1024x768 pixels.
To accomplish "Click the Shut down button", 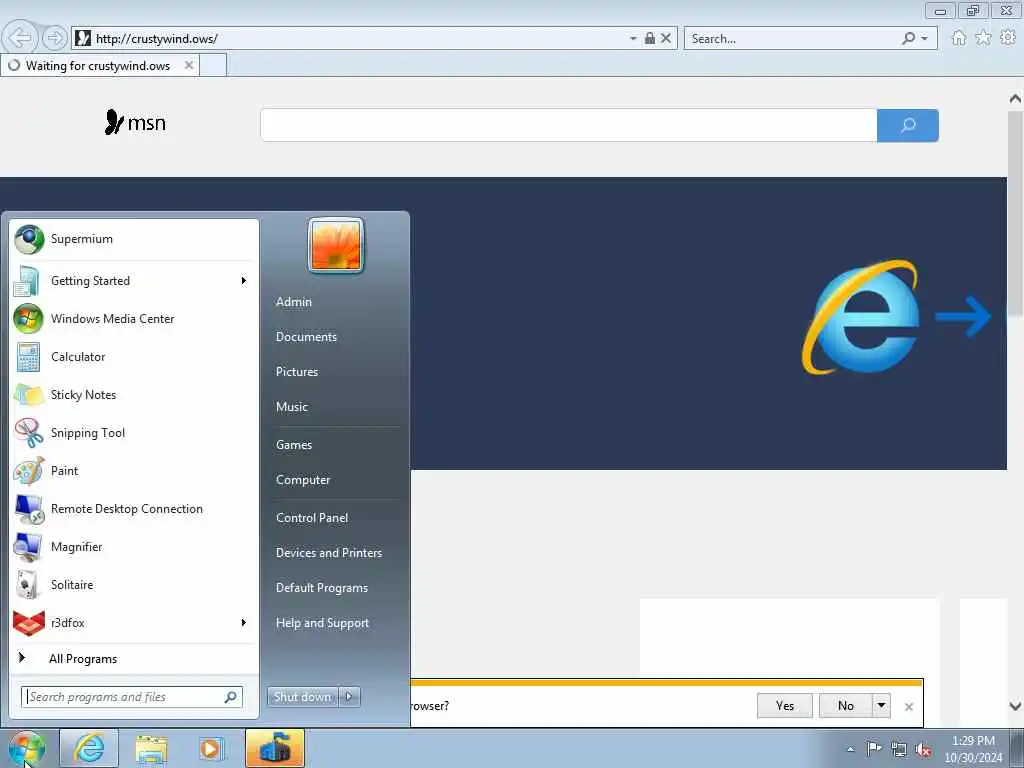I will [x=303, y=697].
